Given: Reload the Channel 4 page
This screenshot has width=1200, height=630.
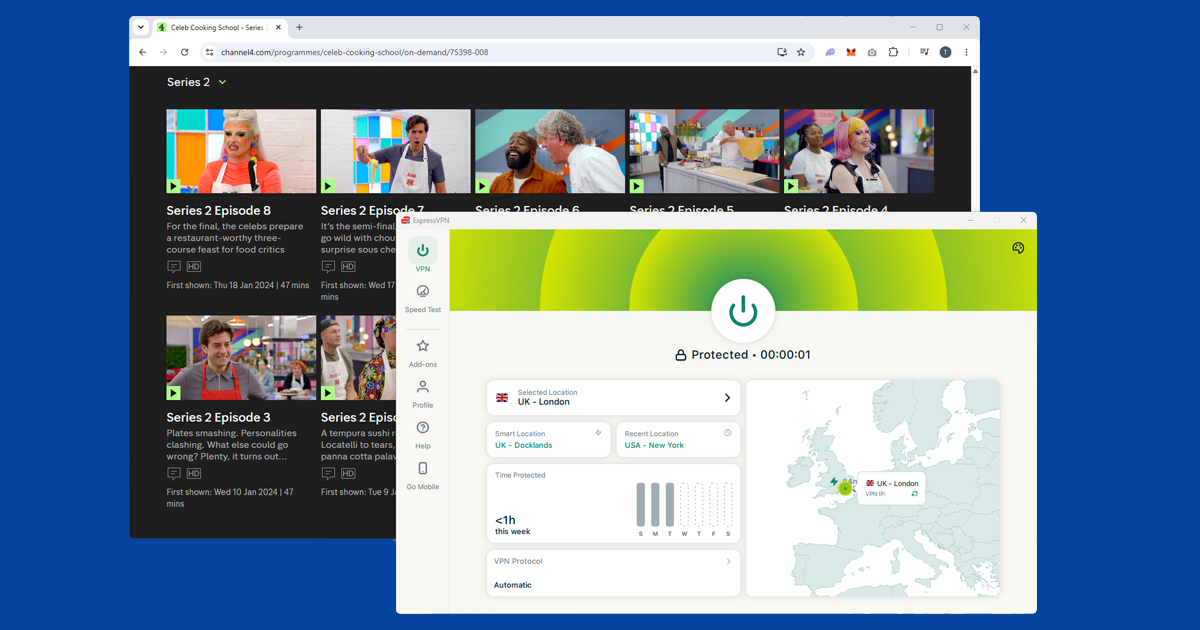Looking at the screenshot, I should click(185, 52).
